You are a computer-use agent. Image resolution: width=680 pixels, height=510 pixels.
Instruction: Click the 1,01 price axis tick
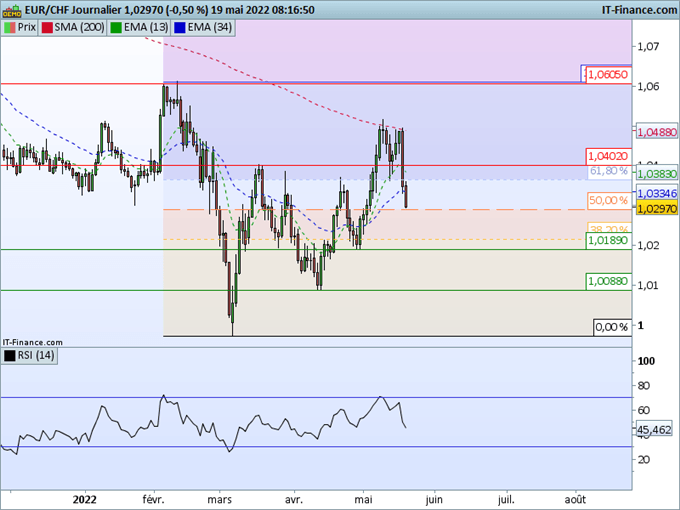pyautogui.click(x=648, y=285)
